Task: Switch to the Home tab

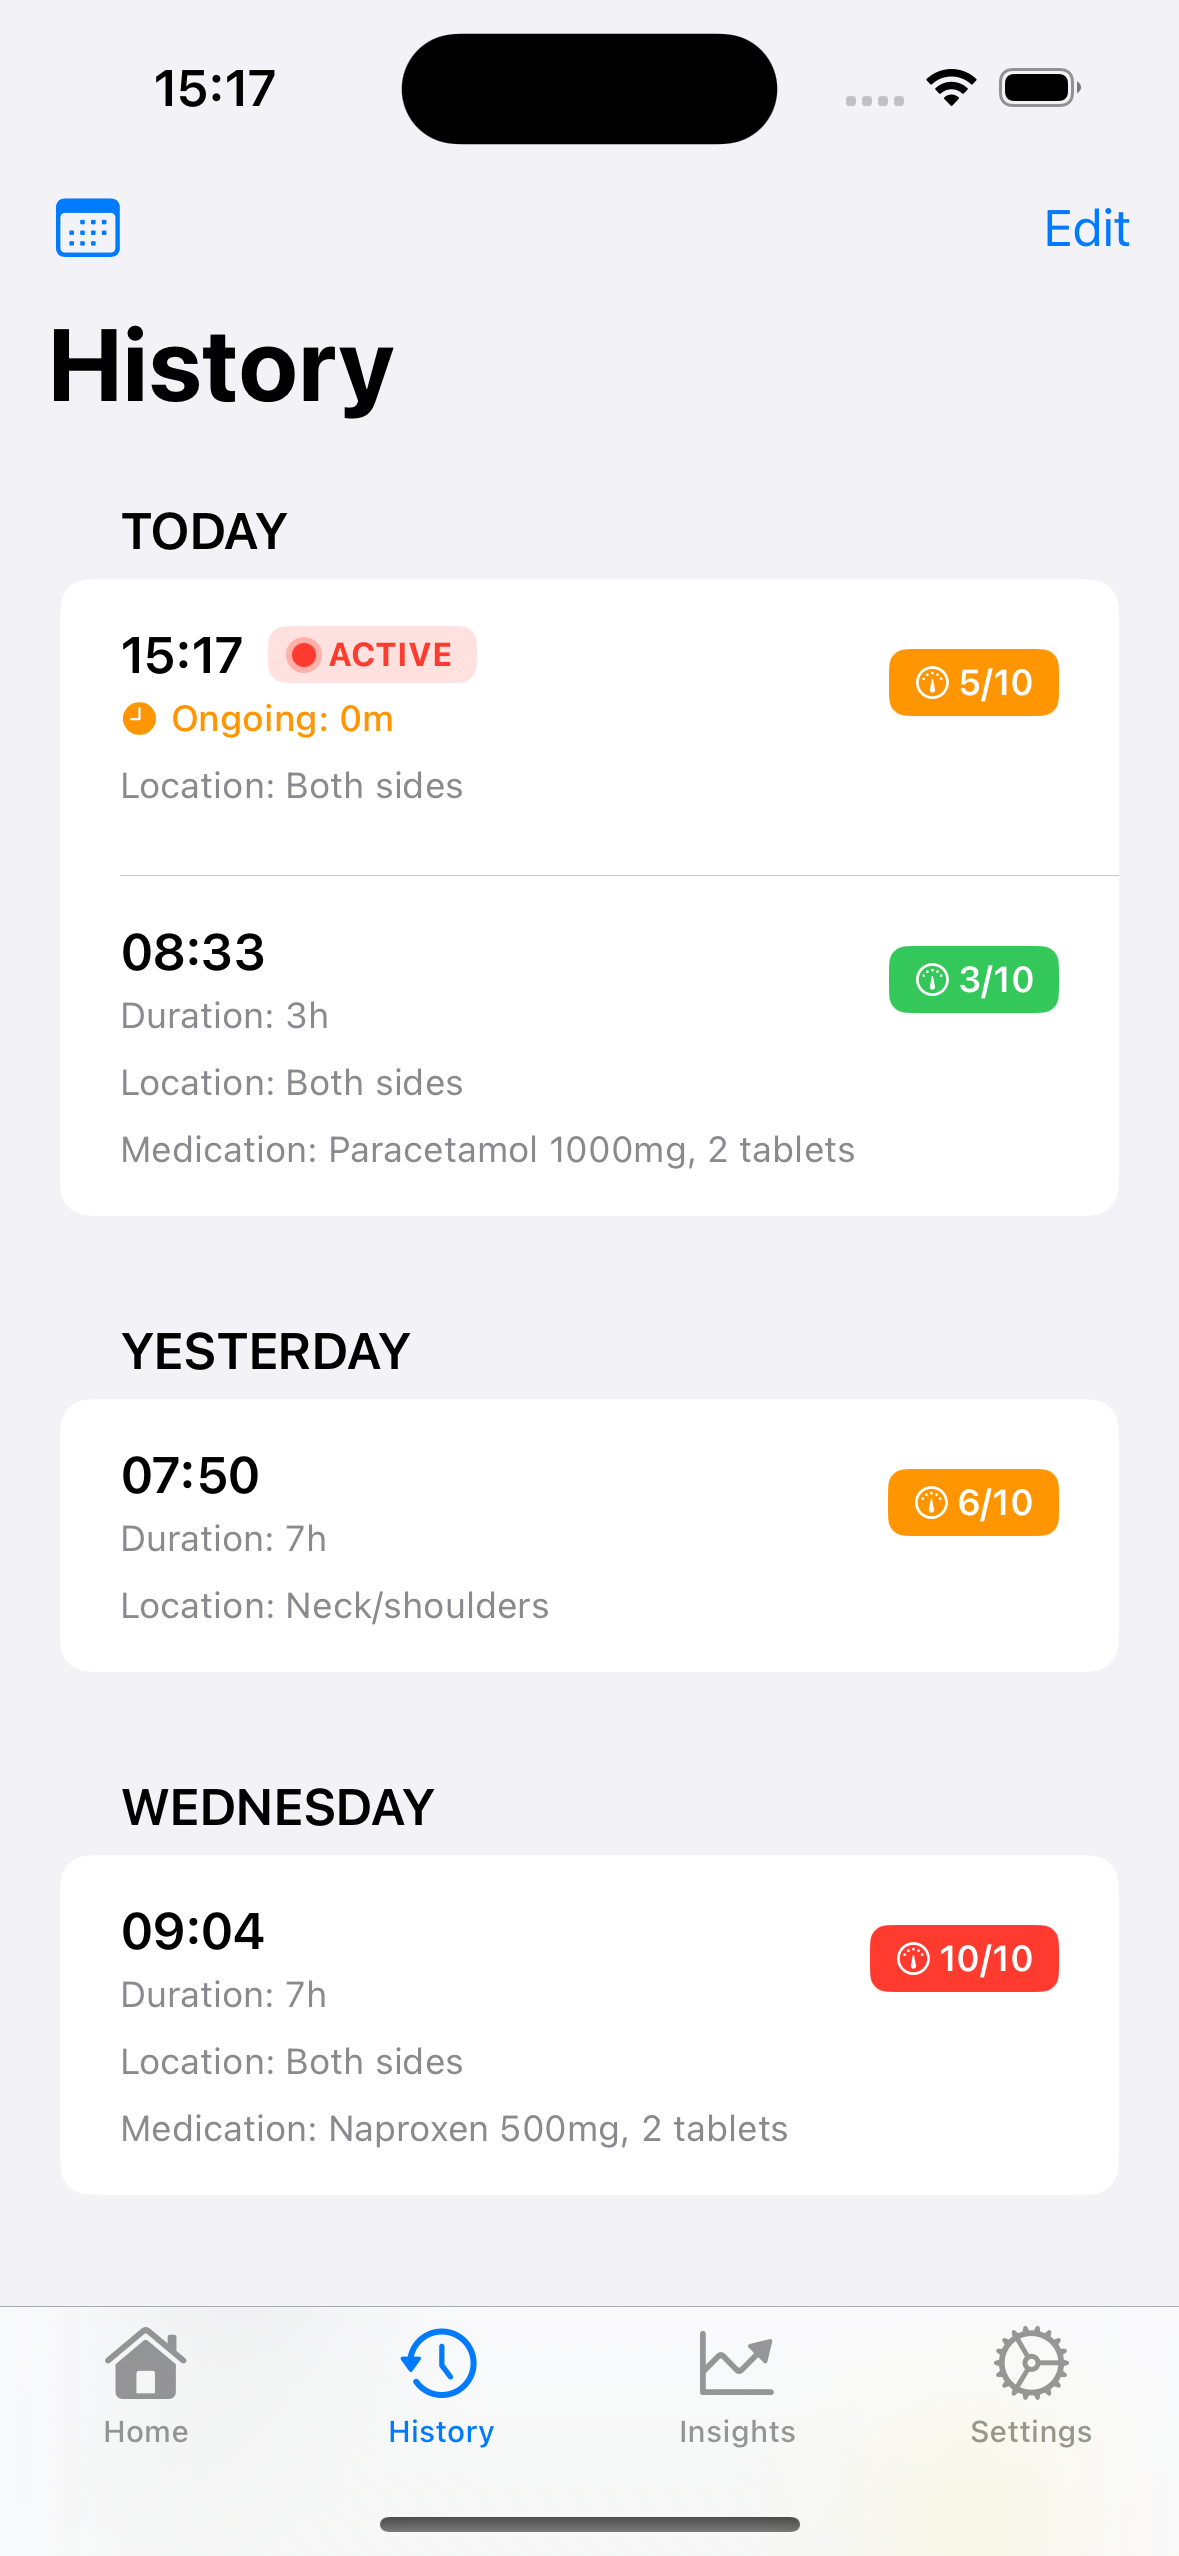Action: pyautogui.click(x=146, y=2386)
